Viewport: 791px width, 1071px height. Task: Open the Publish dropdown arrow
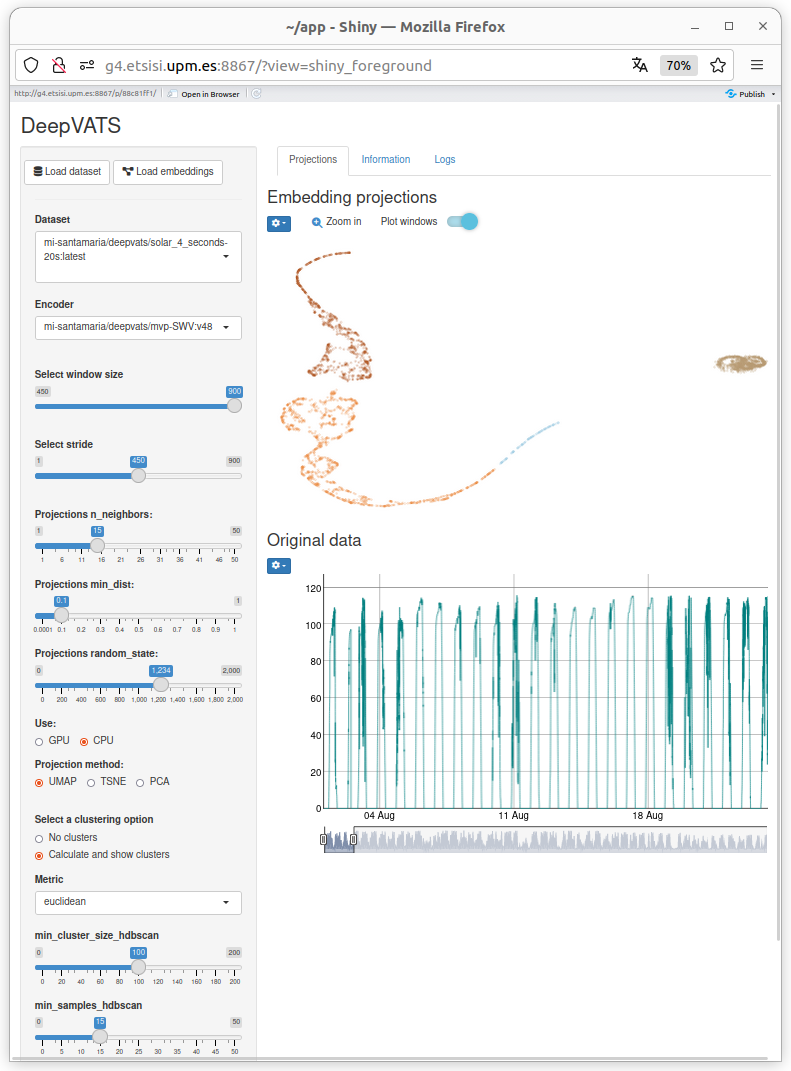(773, 94)
